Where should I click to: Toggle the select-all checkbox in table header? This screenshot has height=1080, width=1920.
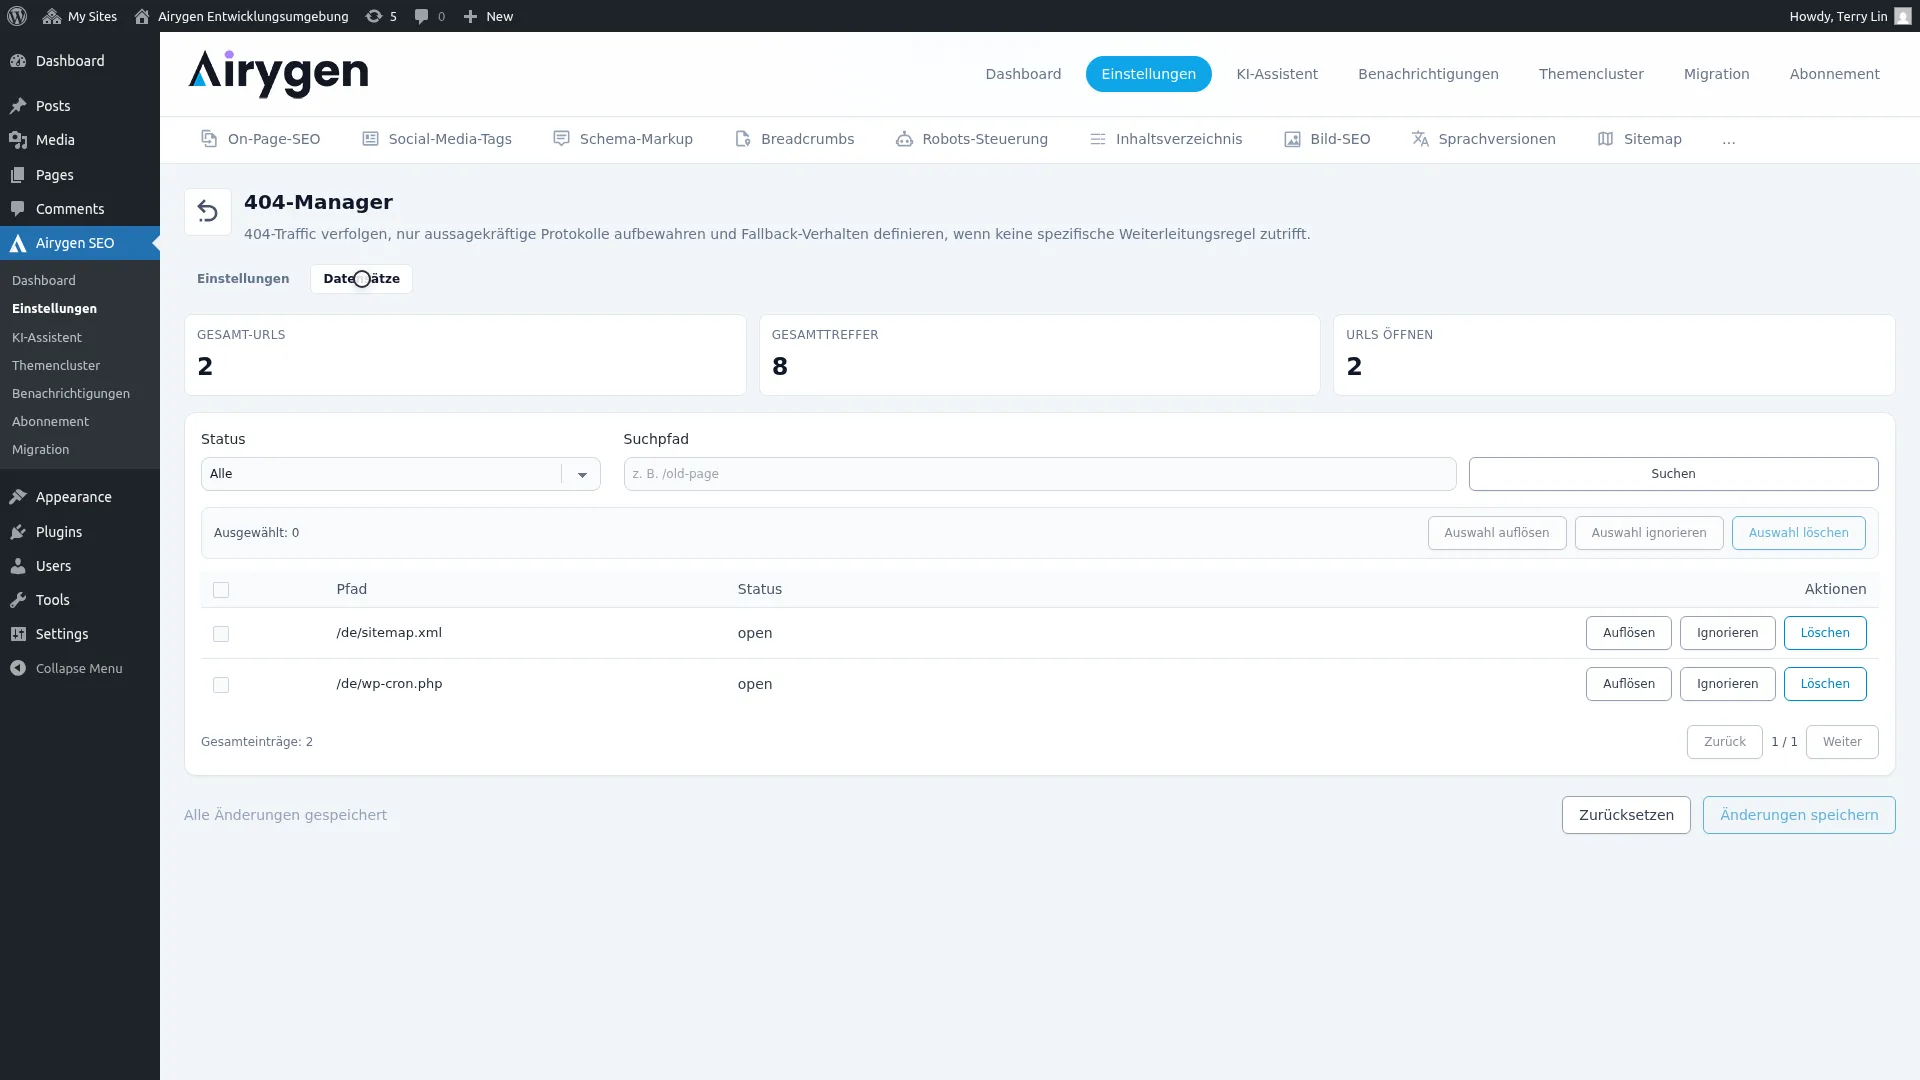coord(221,590)
